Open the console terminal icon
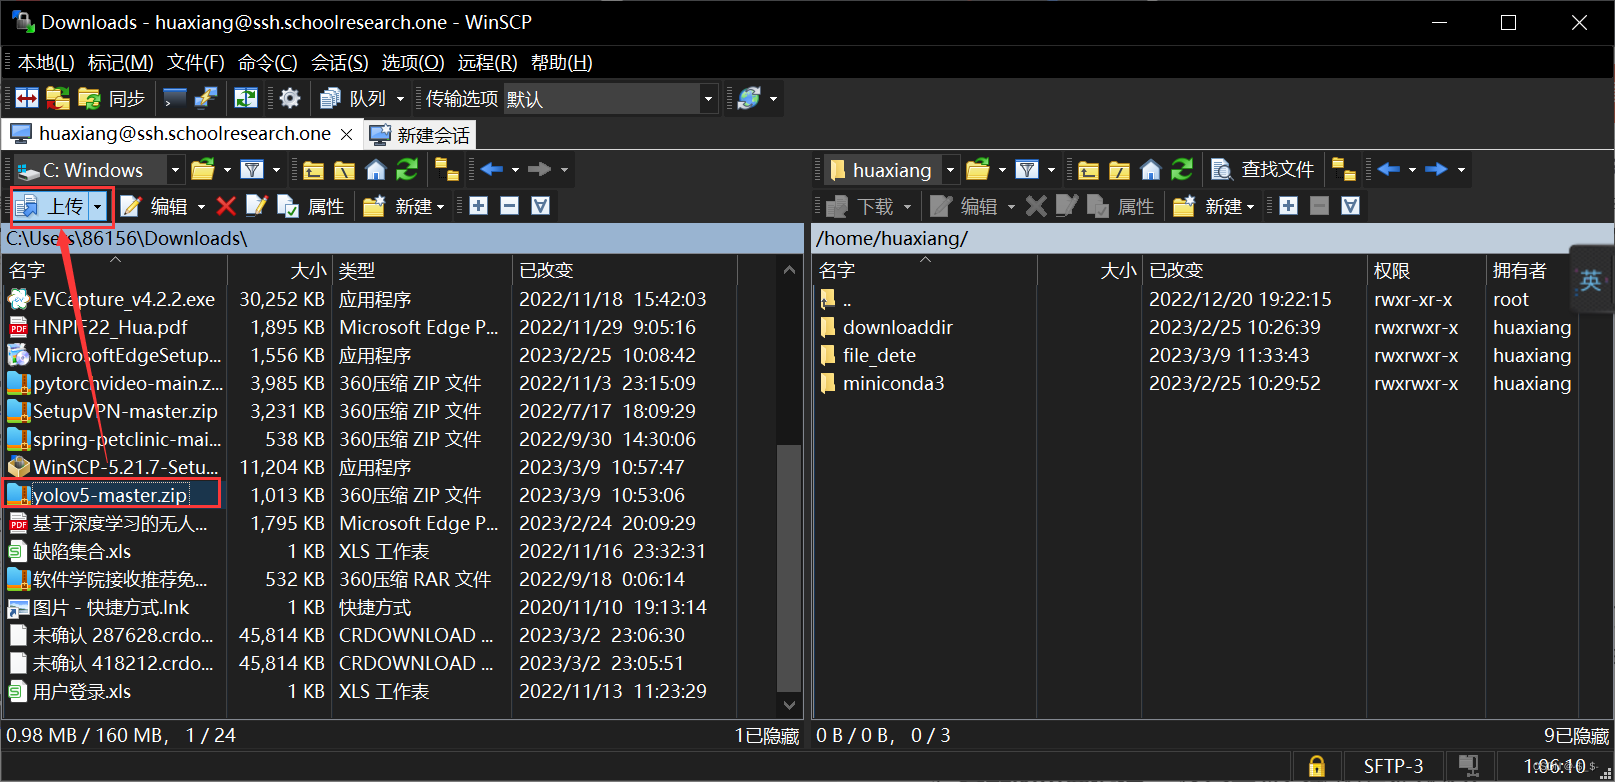Viewport: 1615px width, 782px height. (x=175, y=98)
